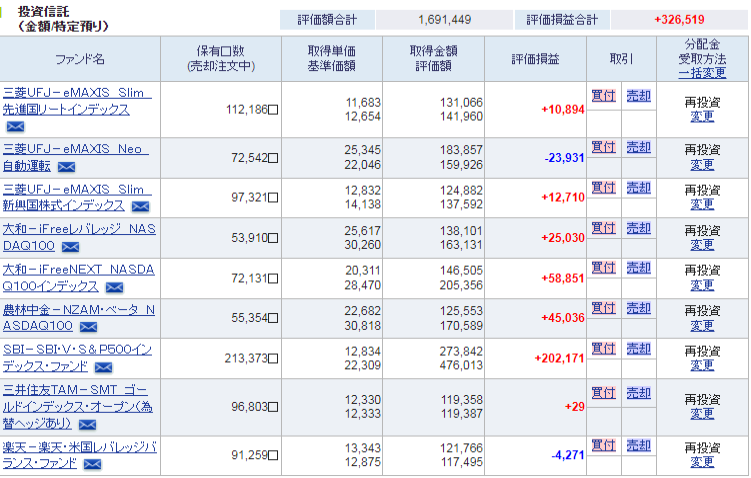The width and height of the screenshot is (751, 478).
Task: Click mail icon beside 自動運転 fund
Action: coord(66,167)
